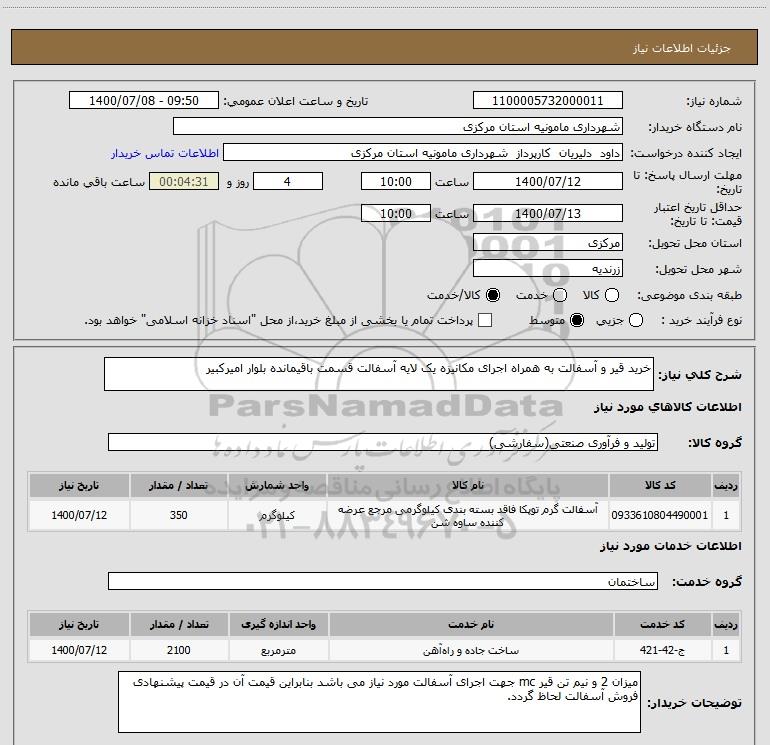The width and height of the screenshot is (770, 745).
Task: Click the کد کالا column header
Action: coord(660,486)
